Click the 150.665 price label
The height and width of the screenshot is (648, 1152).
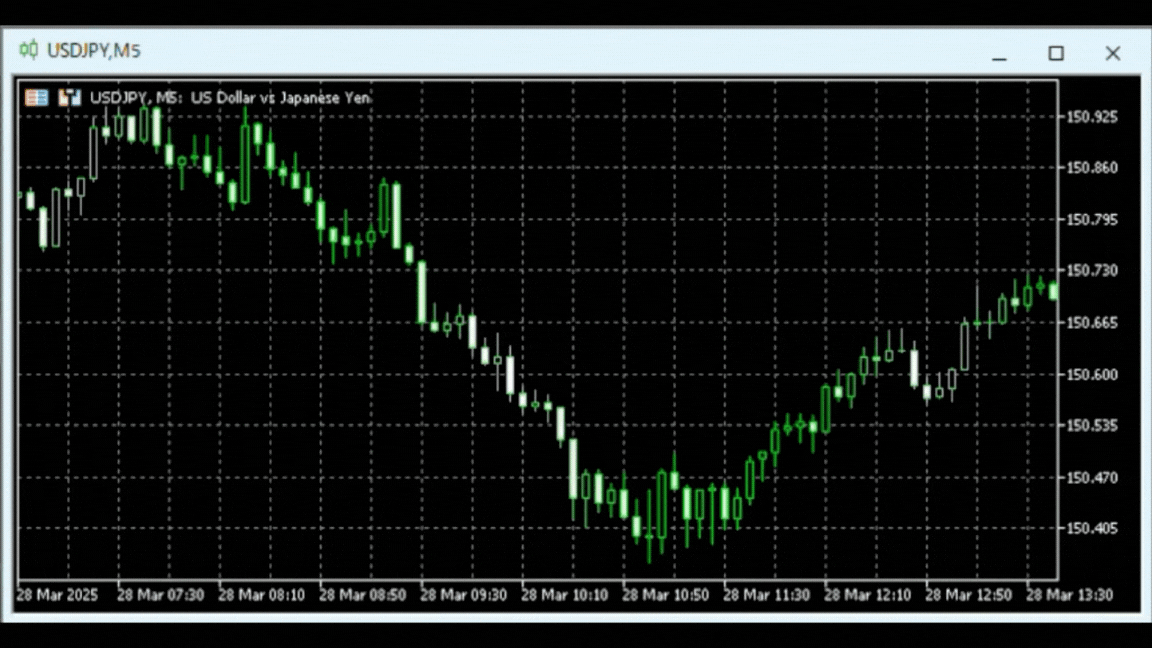click(x=1092, y=323)
